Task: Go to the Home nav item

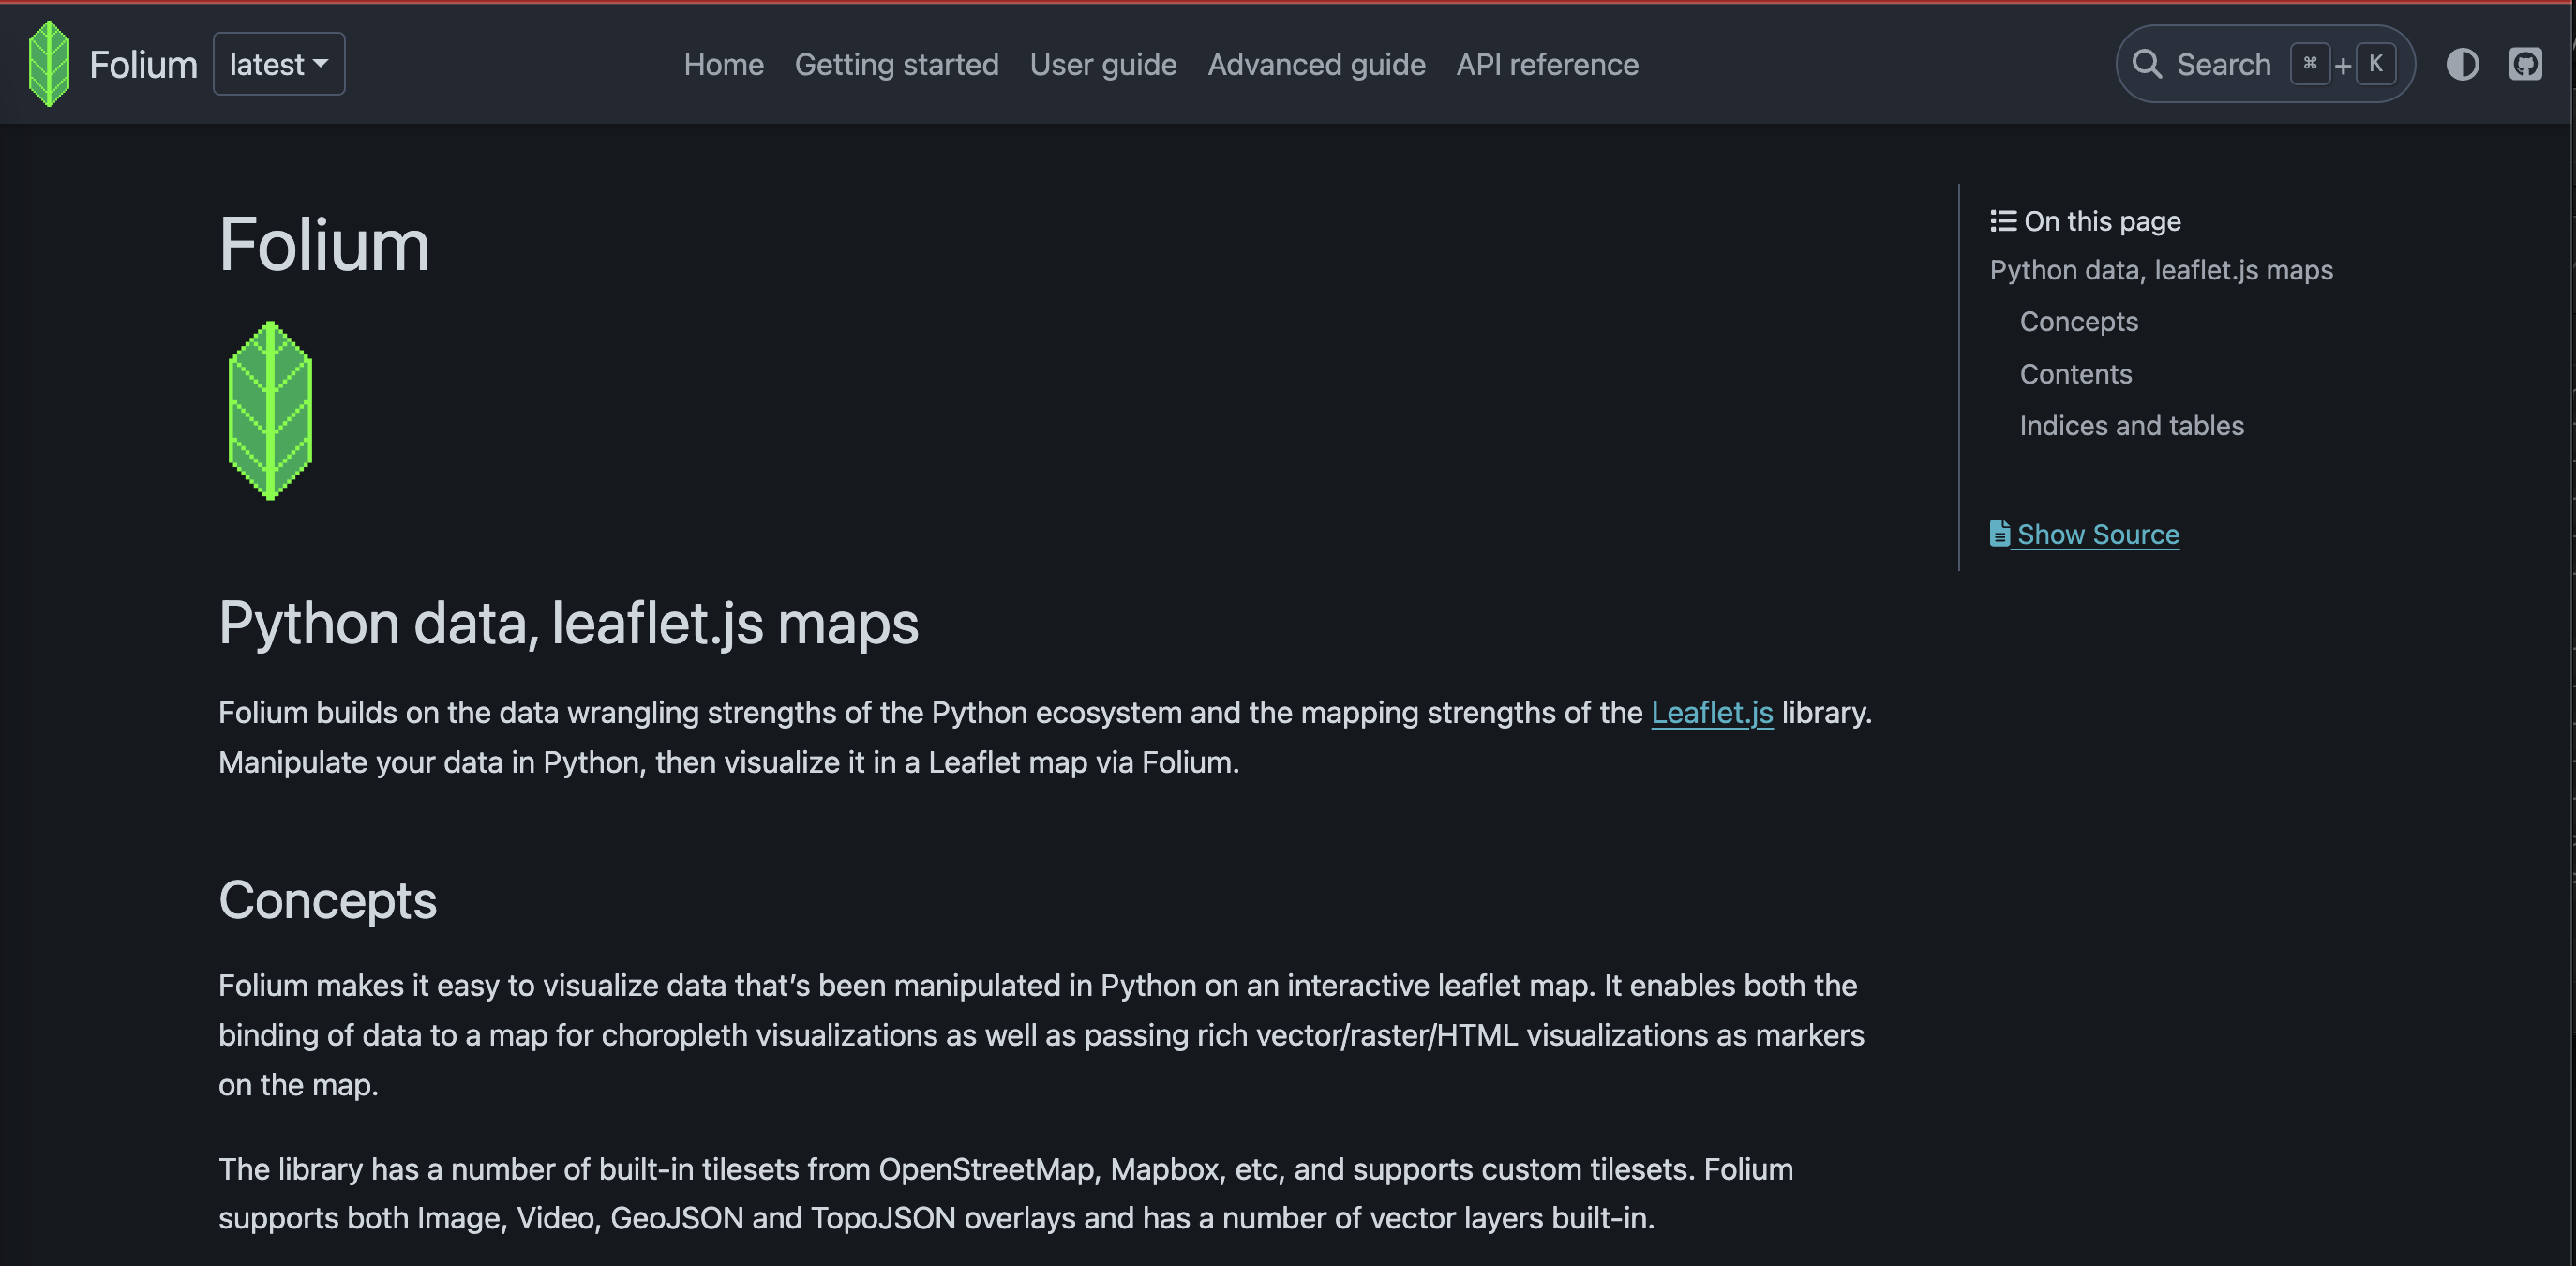Action: pyautogui.click(x=724, y=65)
